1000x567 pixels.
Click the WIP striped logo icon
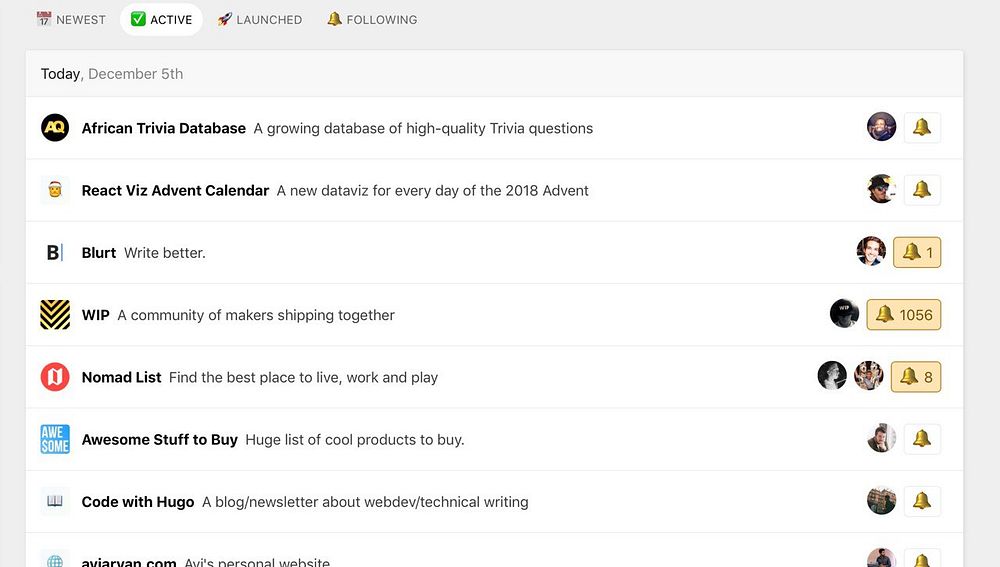pyautogui.click(x=55, y=315)
